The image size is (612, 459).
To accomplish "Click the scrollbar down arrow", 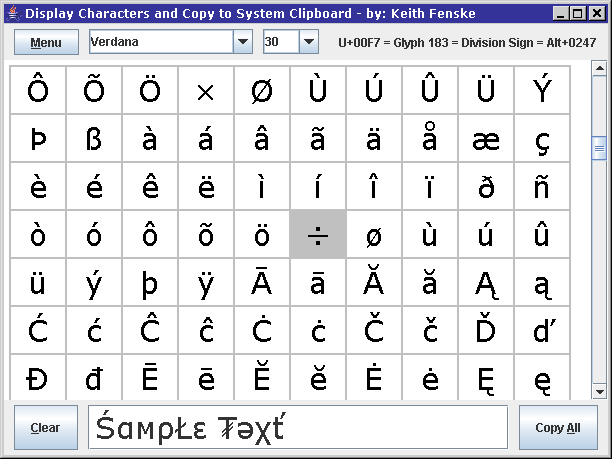I will pos(599,392).
